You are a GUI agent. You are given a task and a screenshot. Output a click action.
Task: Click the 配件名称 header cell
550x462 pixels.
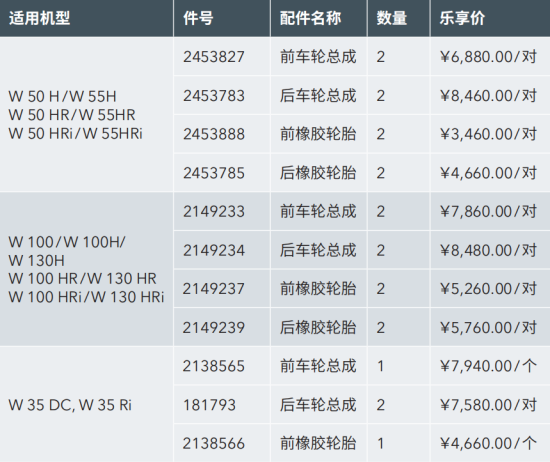(310, 18)
